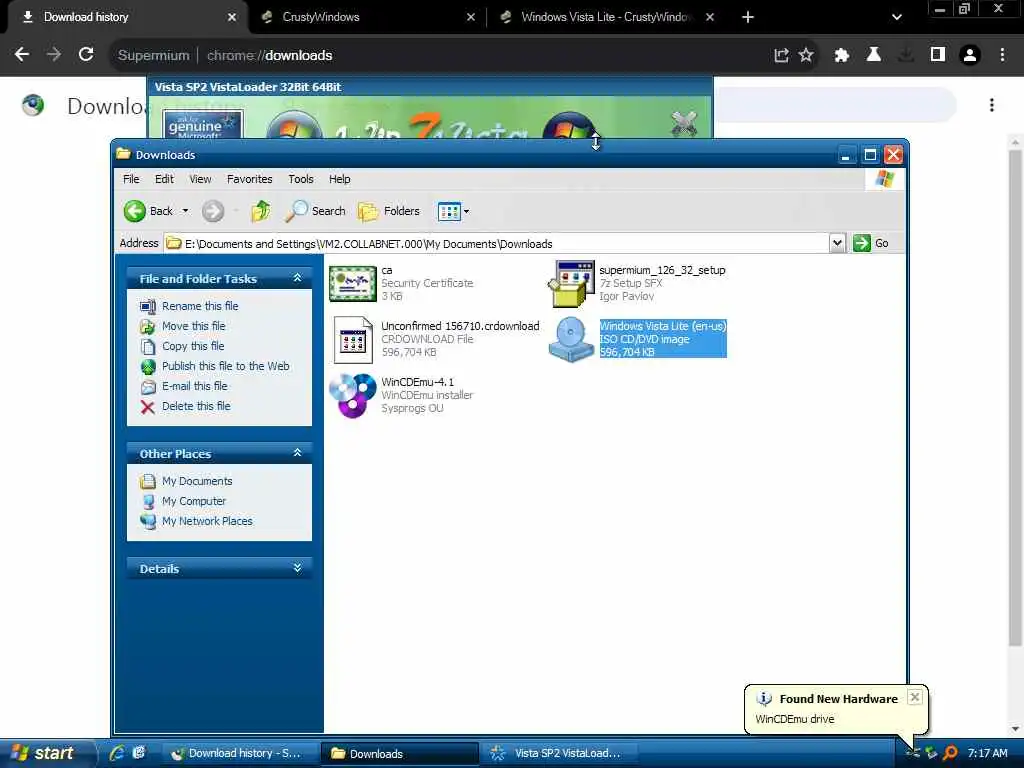
Task: Click the Downloads taskbar button
Action: tap(399, 754)
